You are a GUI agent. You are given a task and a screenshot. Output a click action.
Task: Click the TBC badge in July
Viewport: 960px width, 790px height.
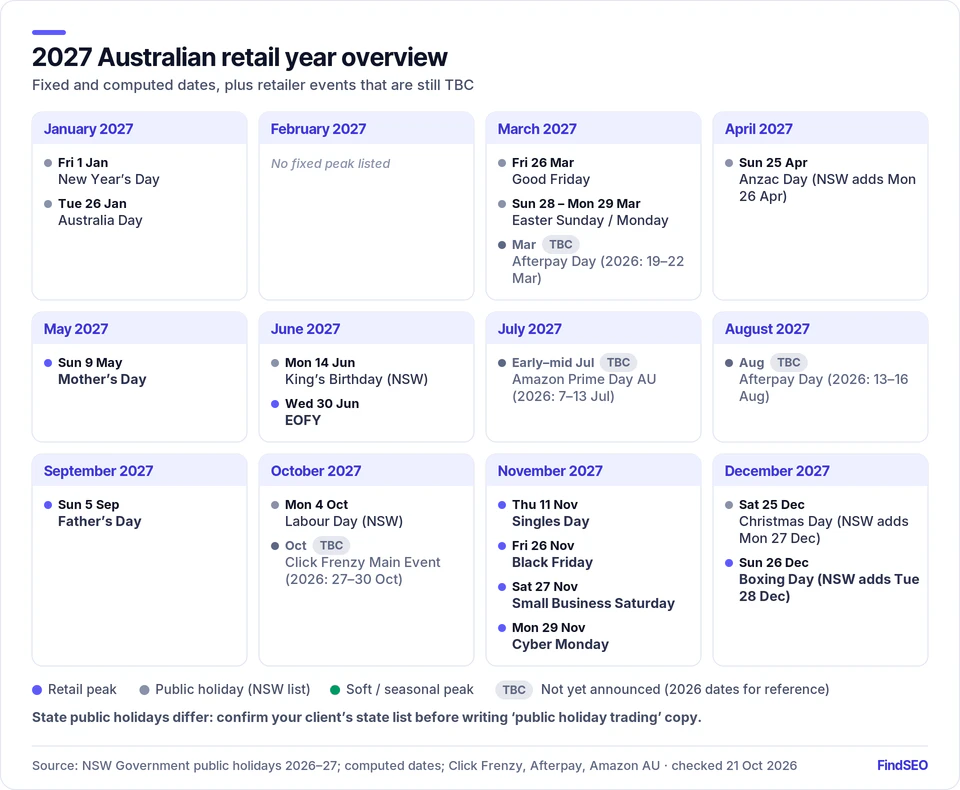[618, 363]
